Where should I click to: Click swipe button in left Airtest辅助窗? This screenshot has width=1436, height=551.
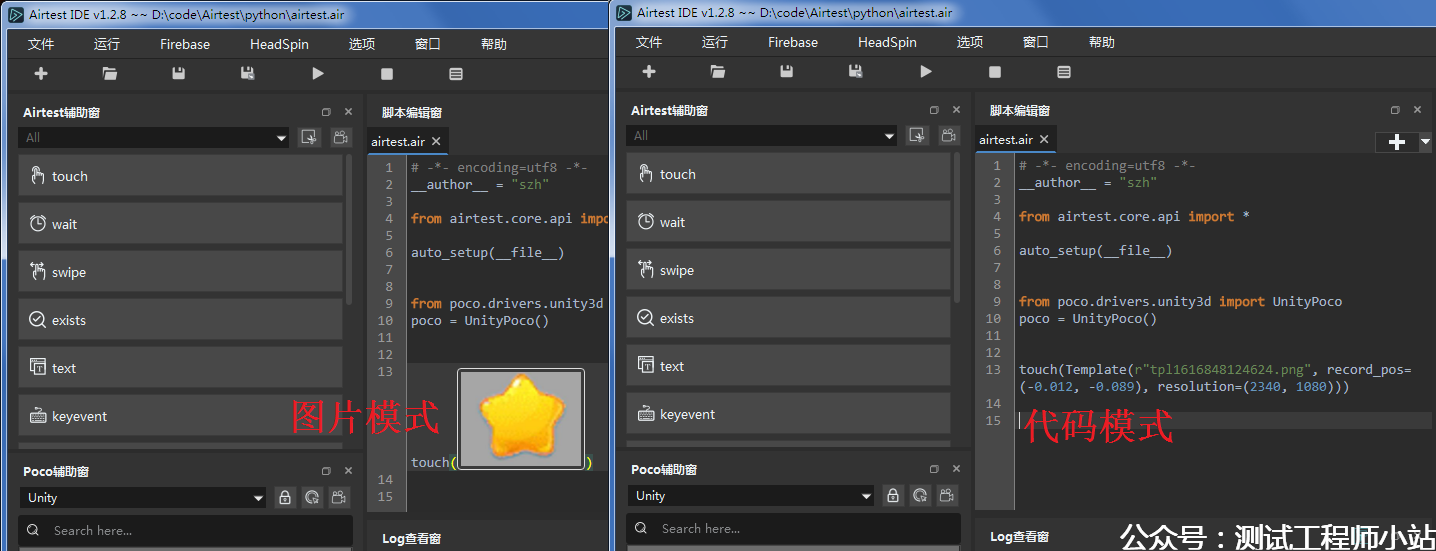(181, 272)
